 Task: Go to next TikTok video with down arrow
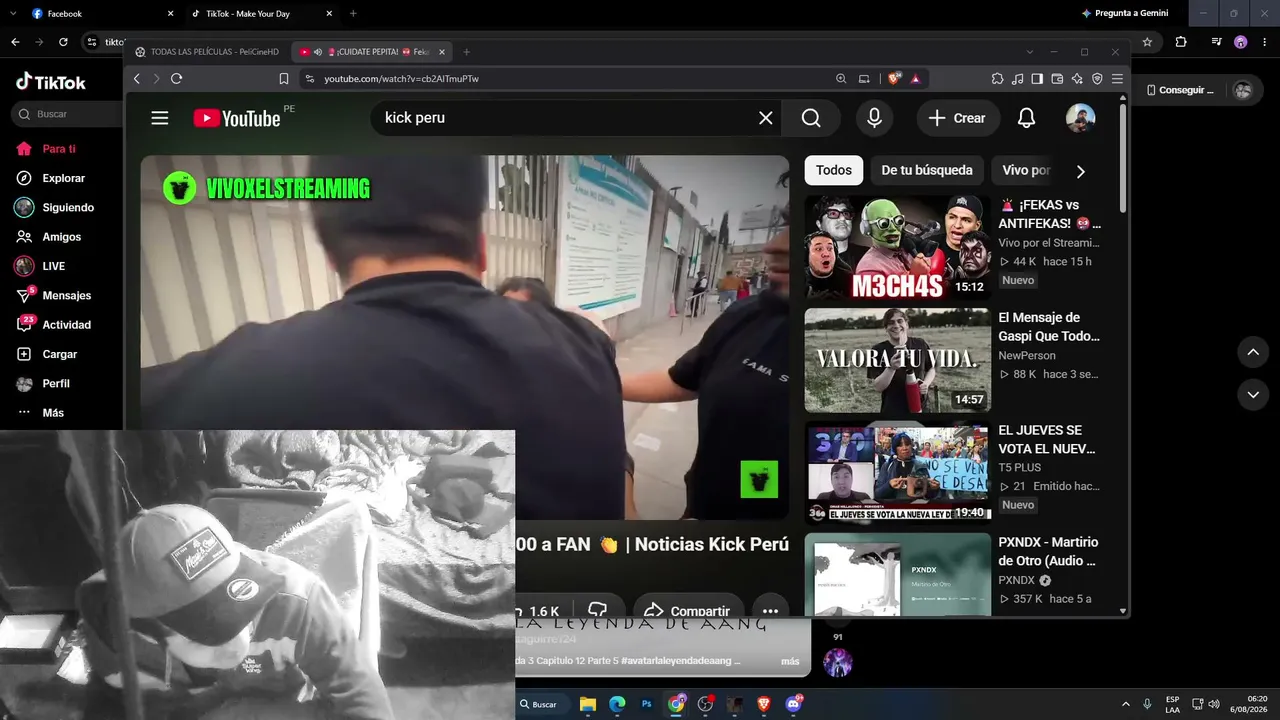[x=1253, y=395]
